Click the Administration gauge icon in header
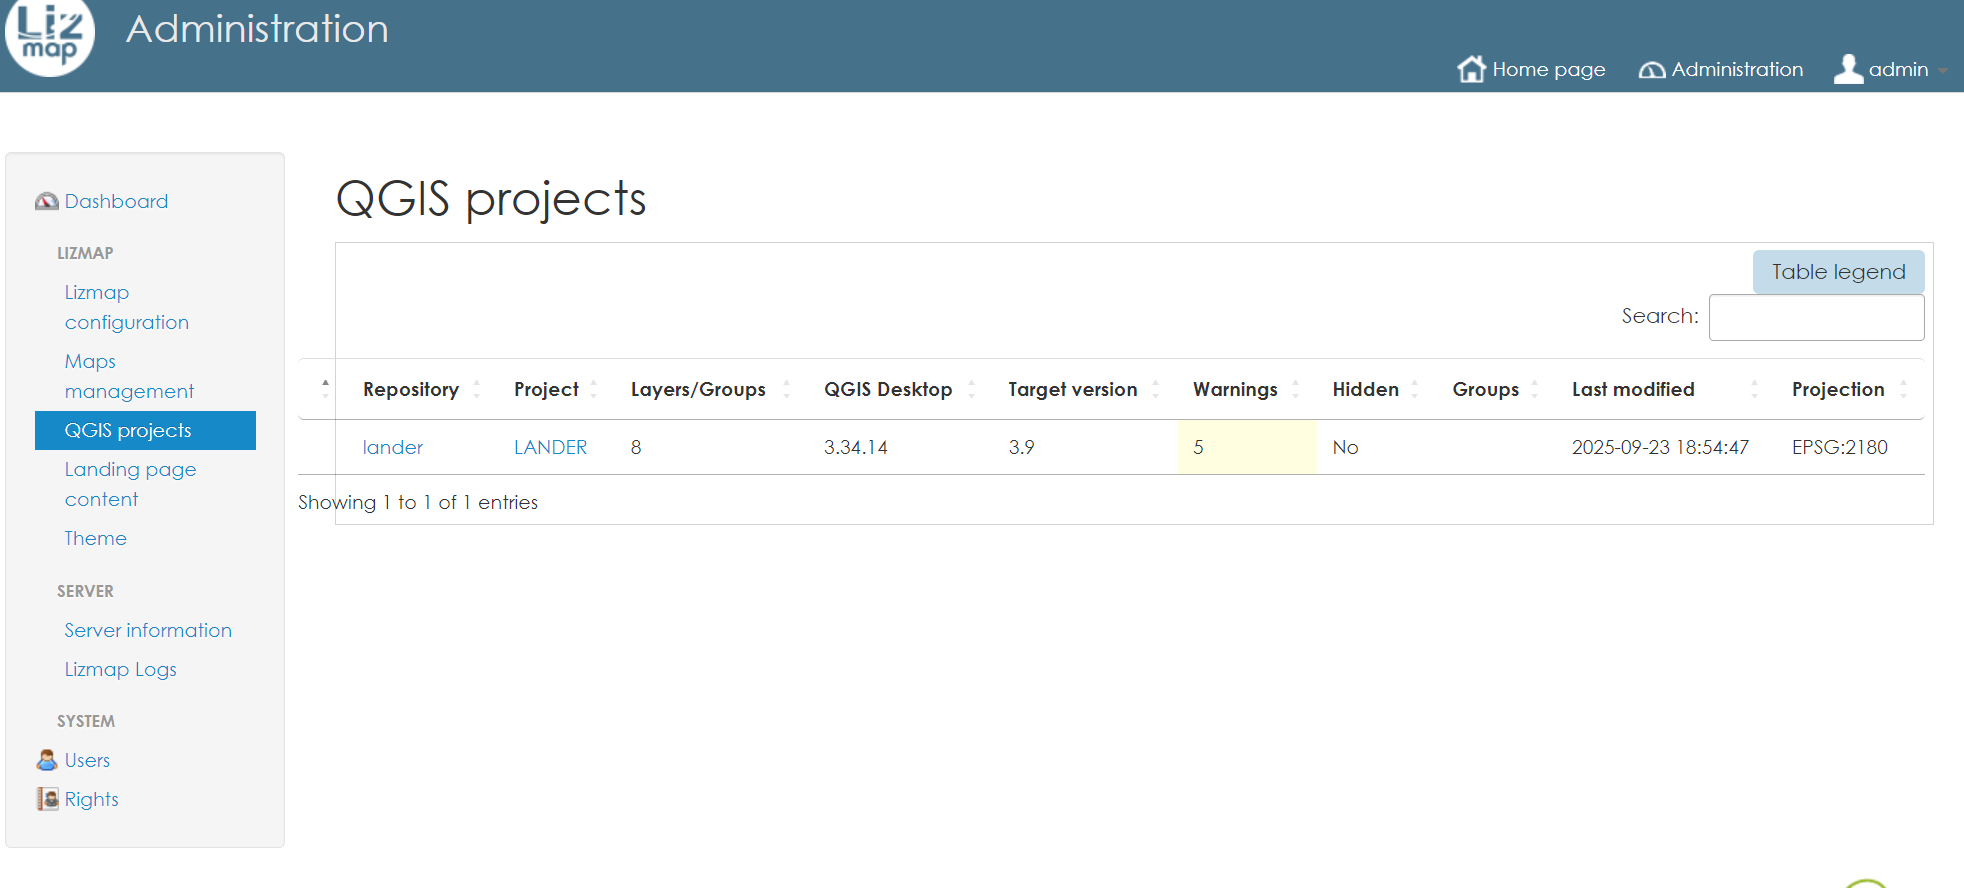This screenshot has width=1964, height=888. [1652, 70]
